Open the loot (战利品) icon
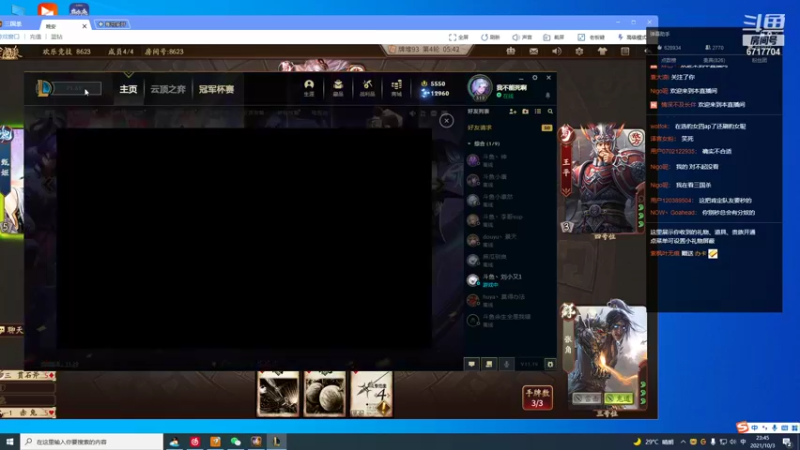The height and width of the screenshot is (450, 800). (x=367, y=88)
